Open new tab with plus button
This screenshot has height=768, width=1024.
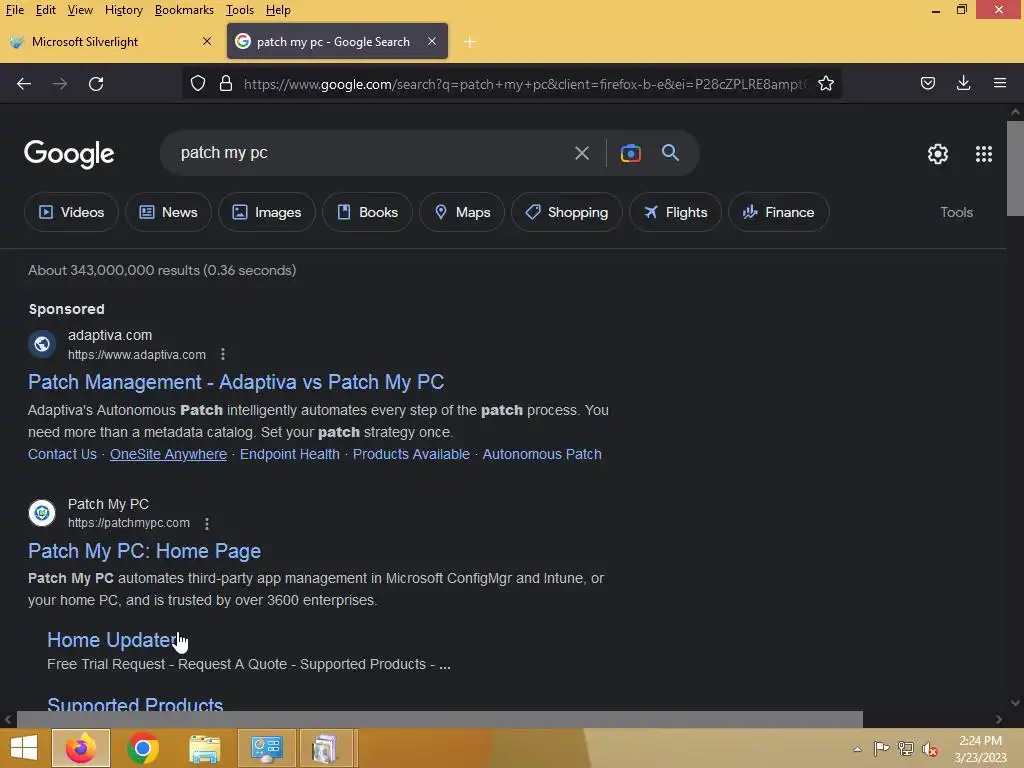(x=470, y=42)
